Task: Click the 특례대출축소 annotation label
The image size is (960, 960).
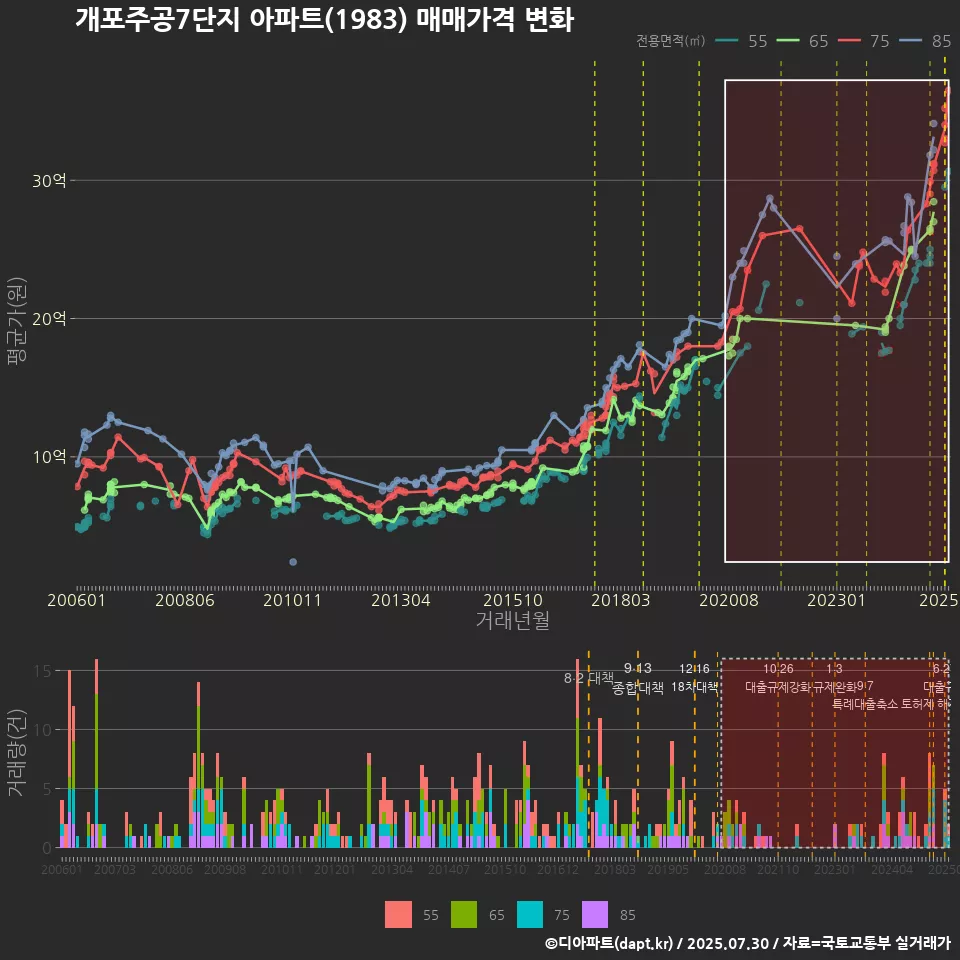Action: [x=864, y=704]
